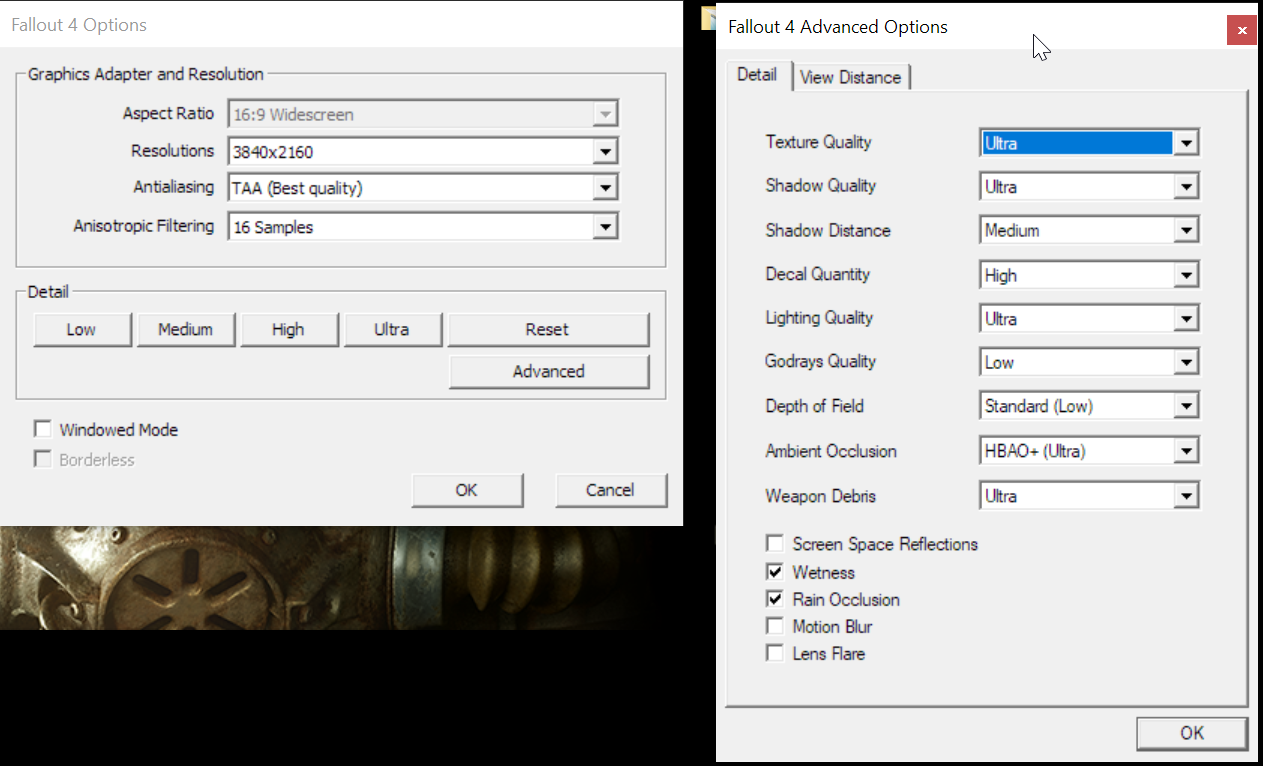Apply the High detail preset
1263x766 pixels.
point(288,329)
